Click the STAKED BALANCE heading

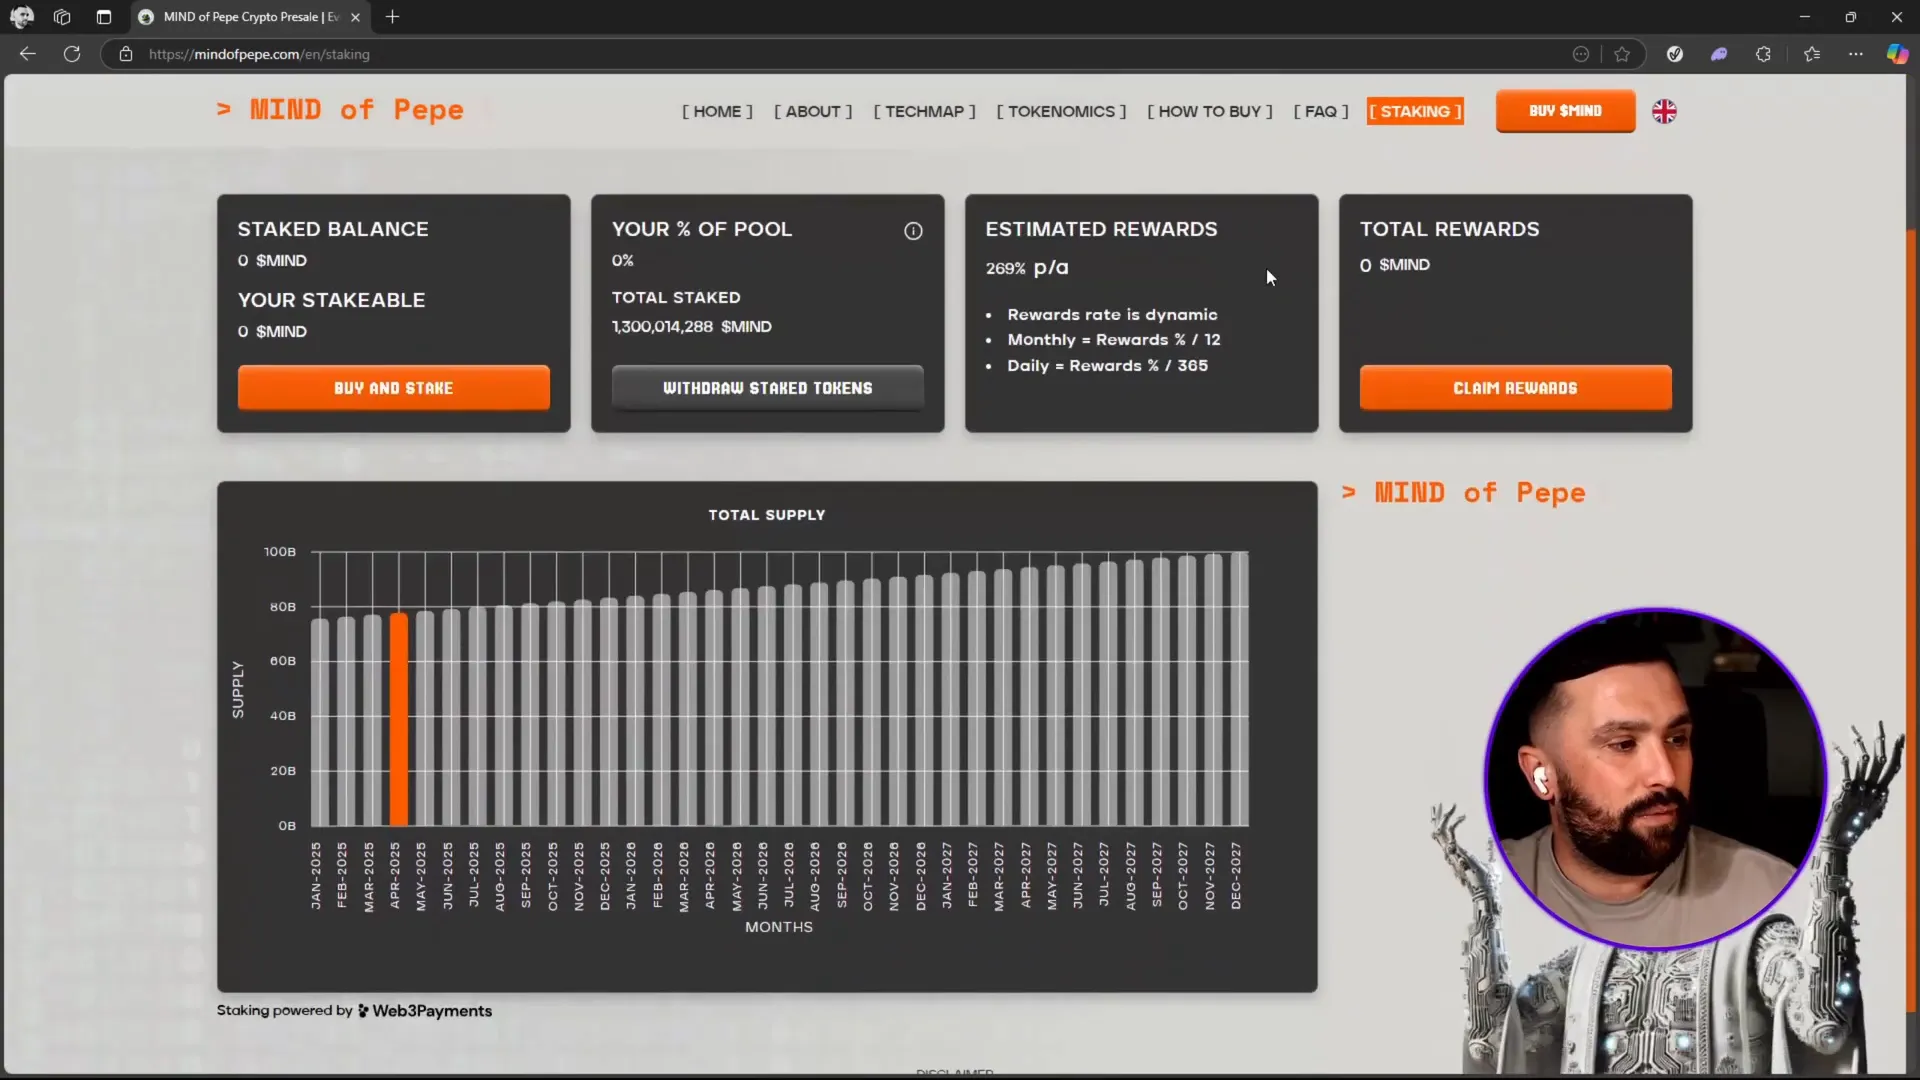333,229
